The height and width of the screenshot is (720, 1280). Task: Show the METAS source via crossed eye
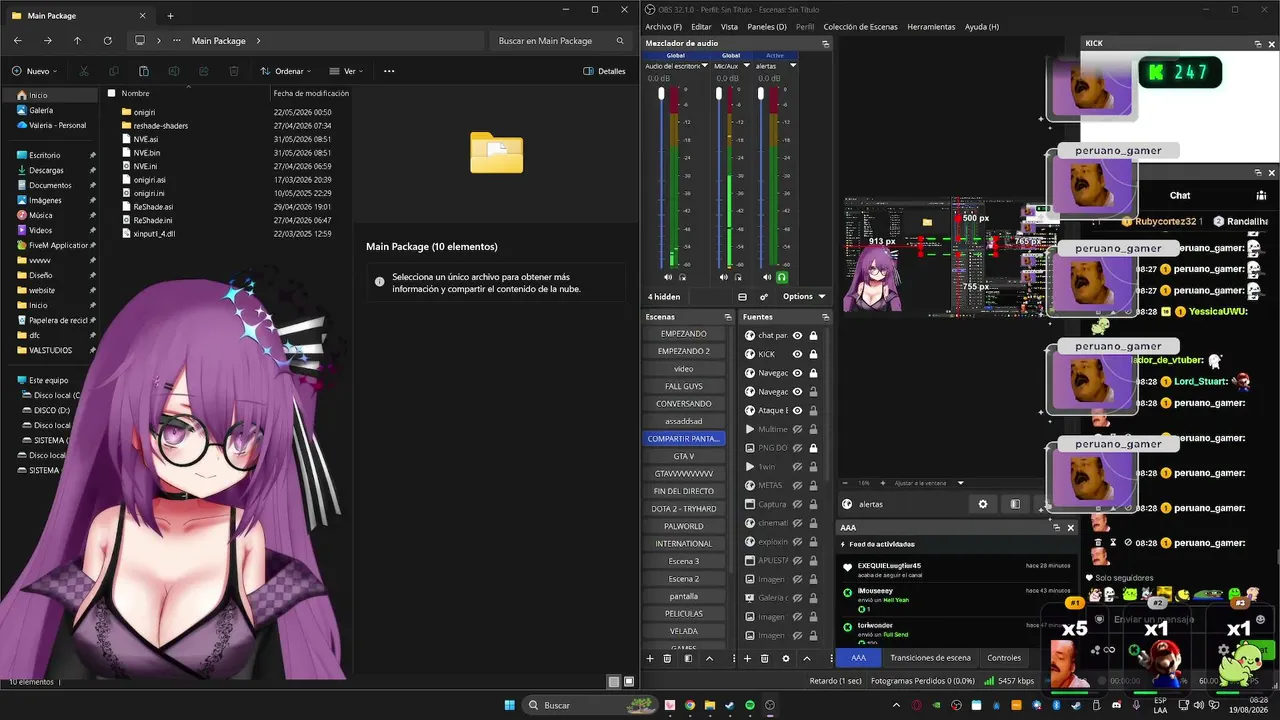click(x=798, y=485)
